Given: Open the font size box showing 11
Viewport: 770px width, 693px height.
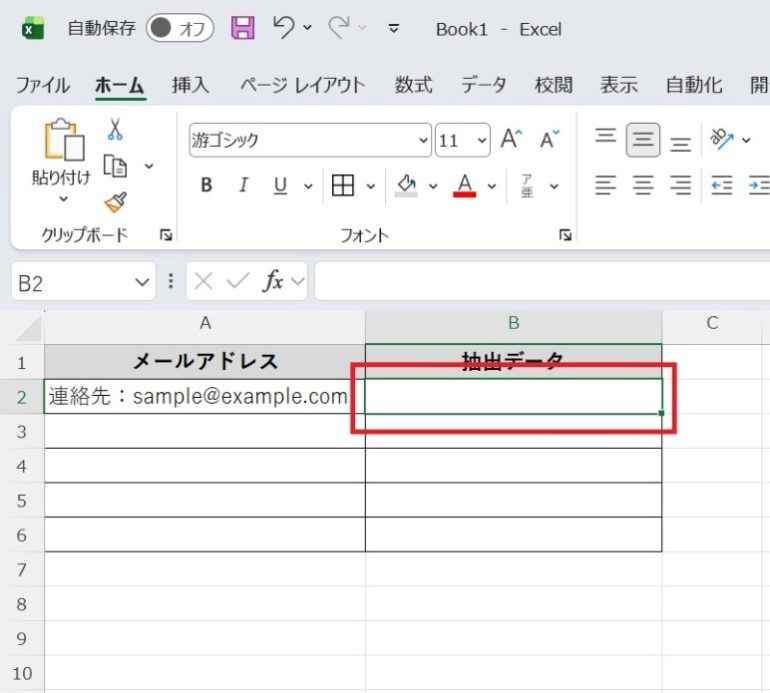Looking at the screenshot, I should click(x=463, y=140).
